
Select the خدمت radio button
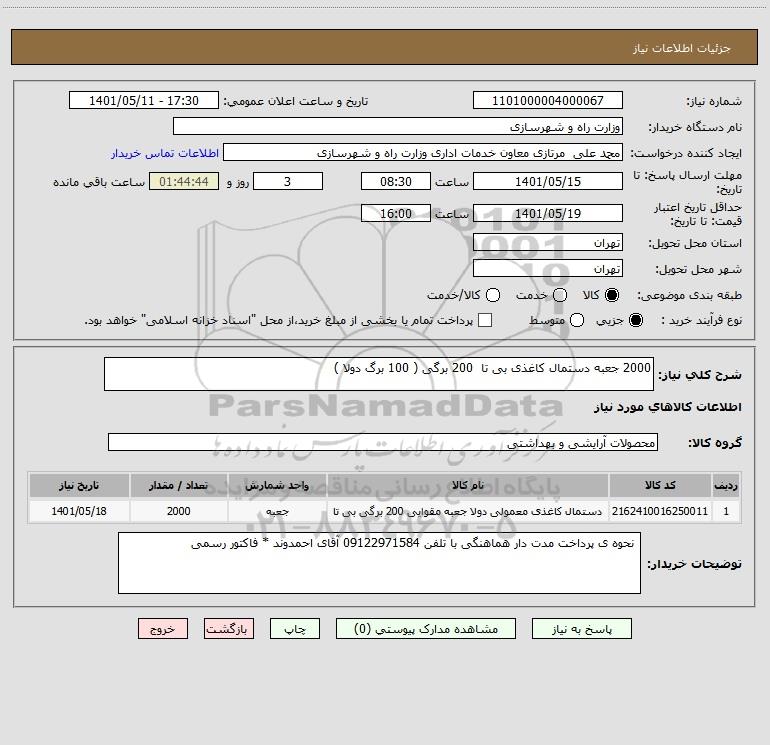tap(560, 295)
